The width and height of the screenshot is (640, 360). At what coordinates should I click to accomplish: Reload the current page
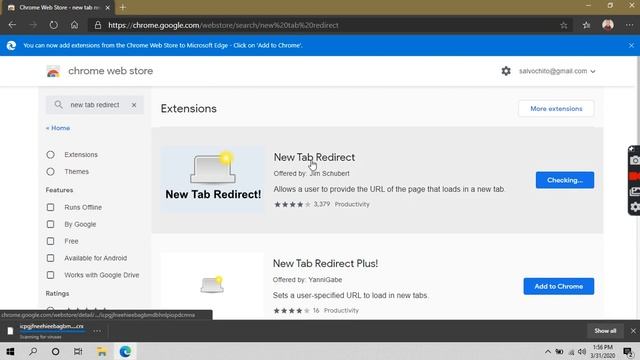[x=53, y=25]
